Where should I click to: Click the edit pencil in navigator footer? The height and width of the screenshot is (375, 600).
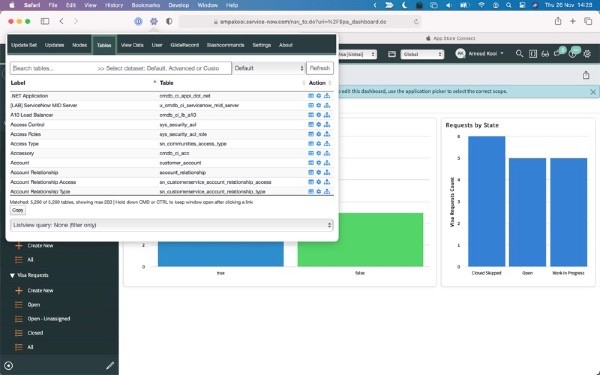point(110,365)
